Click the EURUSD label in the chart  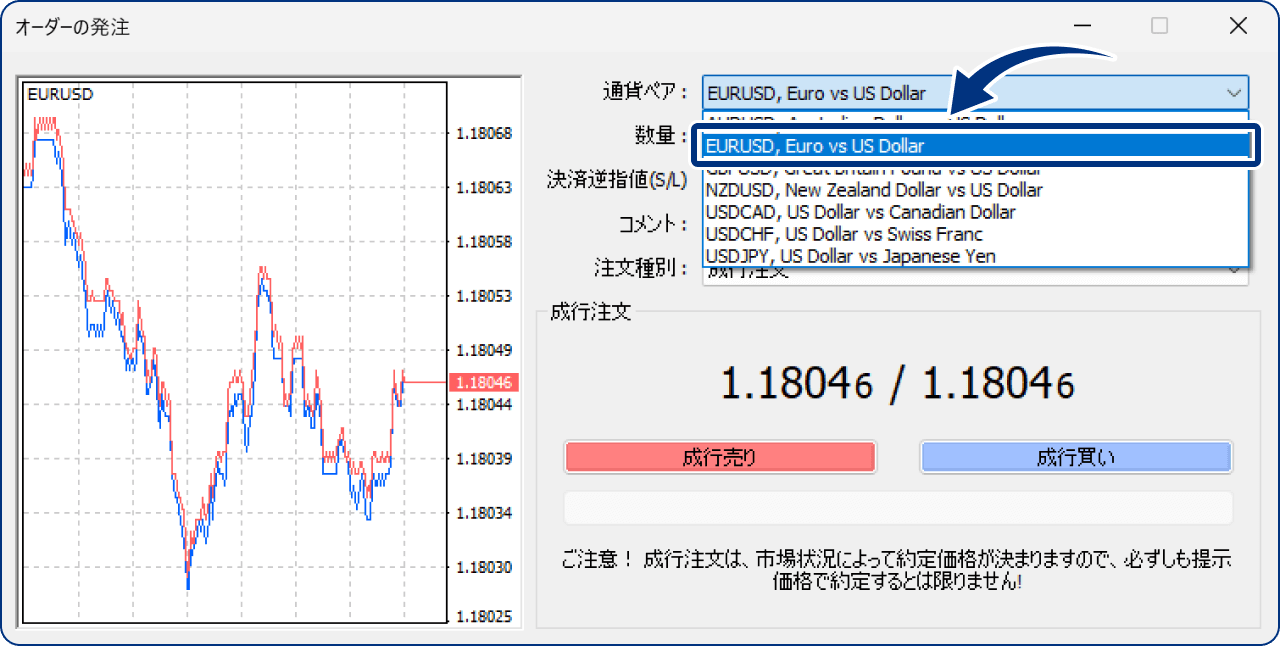click(x=60, y=95)
